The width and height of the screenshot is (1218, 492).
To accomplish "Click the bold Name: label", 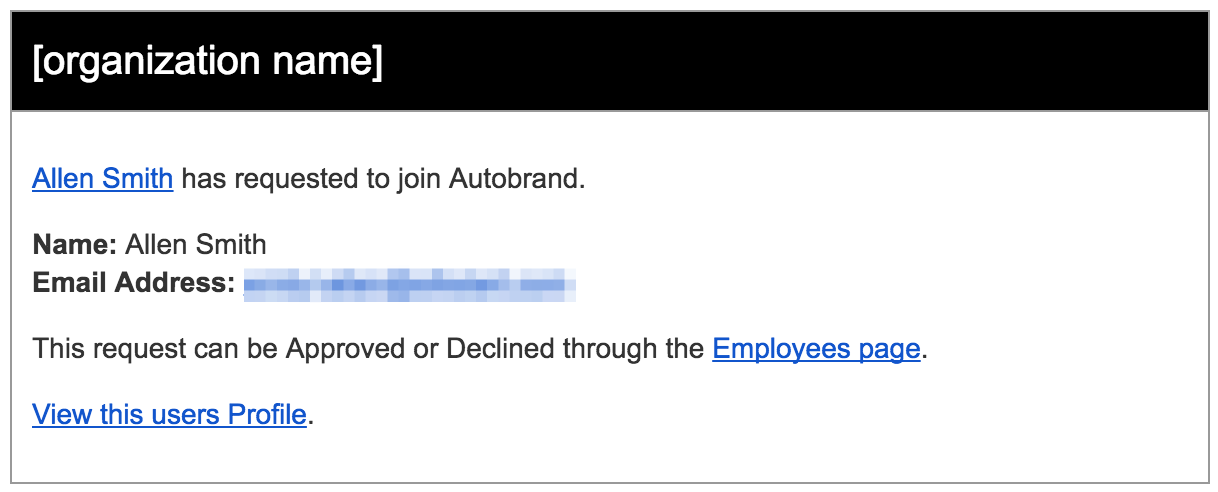I will coord(75,244).
